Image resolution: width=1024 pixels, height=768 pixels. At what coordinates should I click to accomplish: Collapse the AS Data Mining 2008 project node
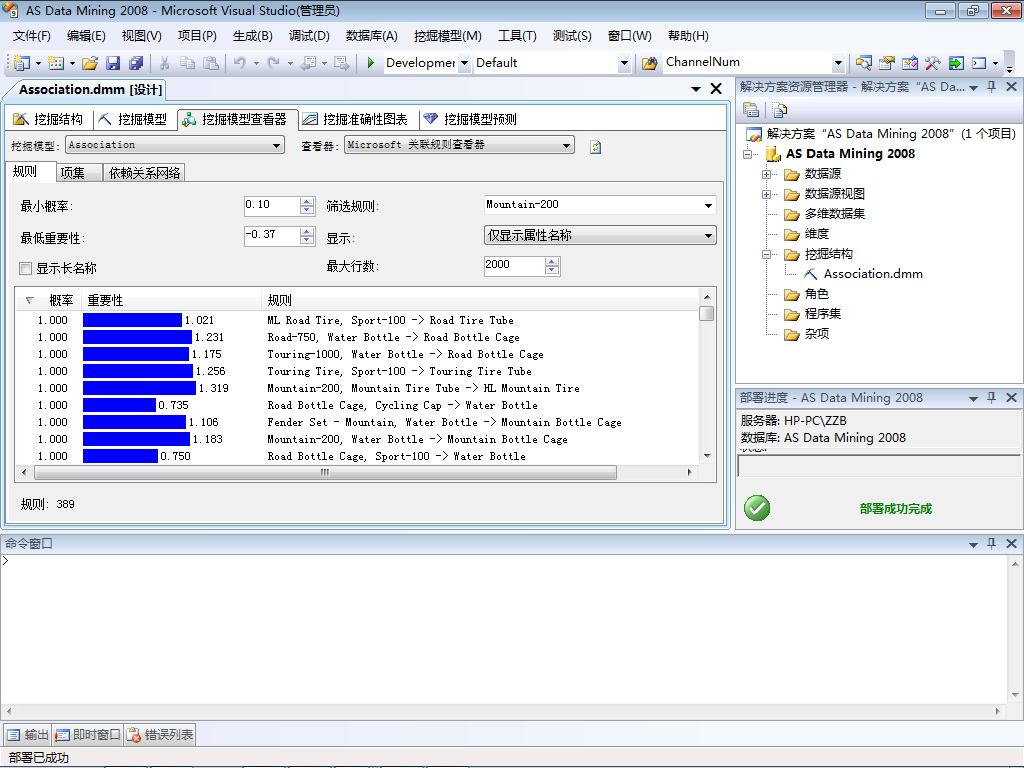tap(748, 154)
